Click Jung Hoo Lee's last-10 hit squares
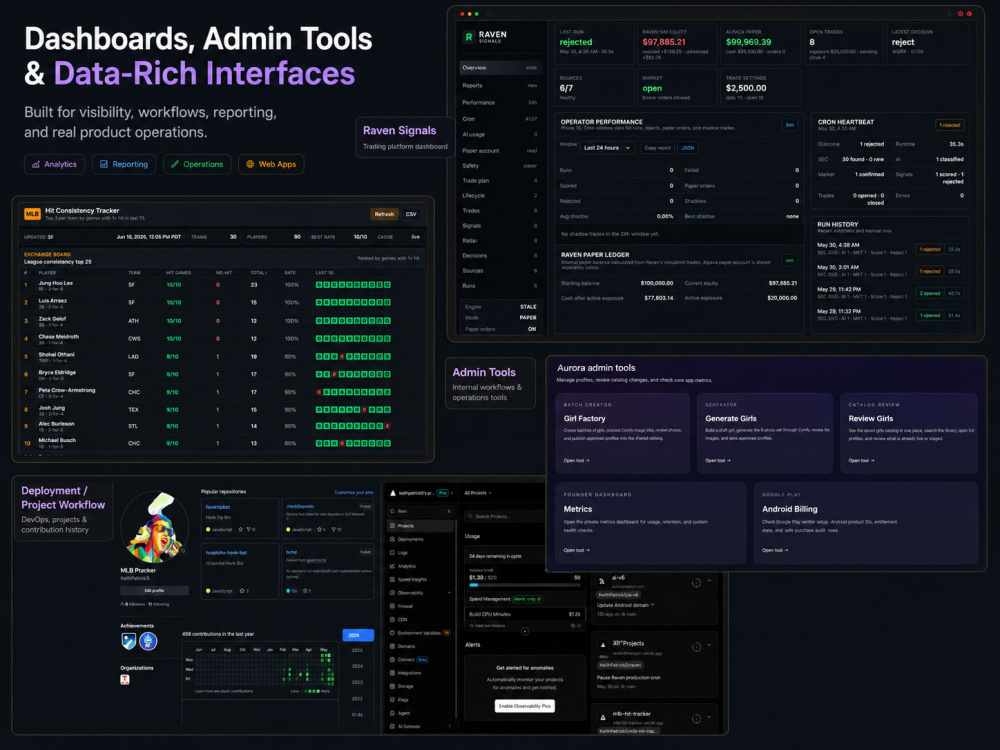1000x750 pixels. coord(353,285)
